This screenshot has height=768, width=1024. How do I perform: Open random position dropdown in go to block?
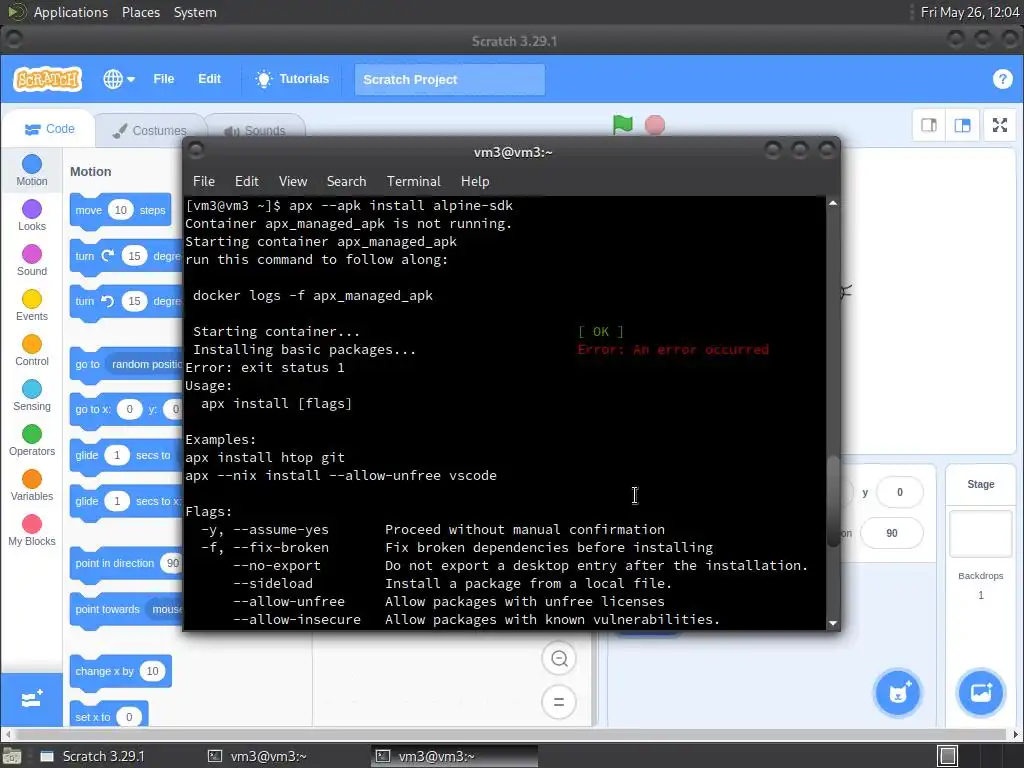click(146, 364)
